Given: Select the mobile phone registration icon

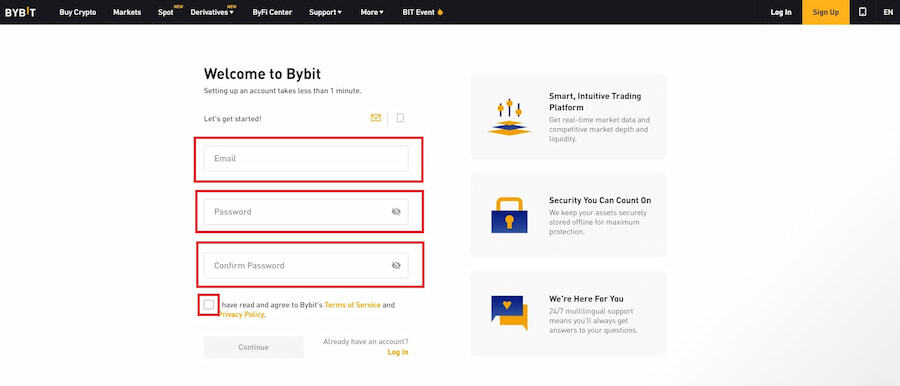Looking at the screenshot, I should click(401, 118).
